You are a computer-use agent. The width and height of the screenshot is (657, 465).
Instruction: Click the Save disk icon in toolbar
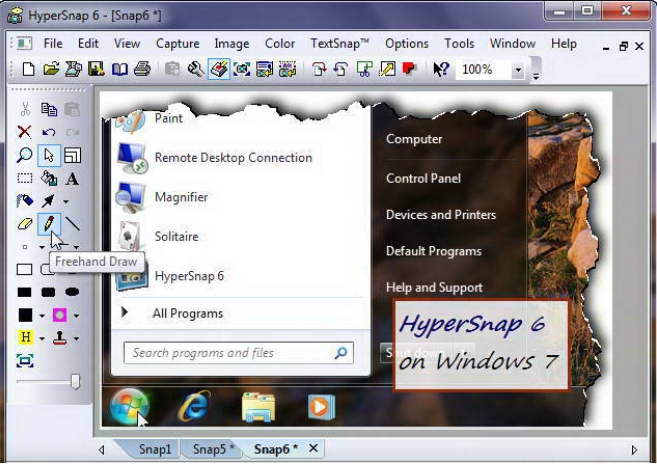(96, 69)
